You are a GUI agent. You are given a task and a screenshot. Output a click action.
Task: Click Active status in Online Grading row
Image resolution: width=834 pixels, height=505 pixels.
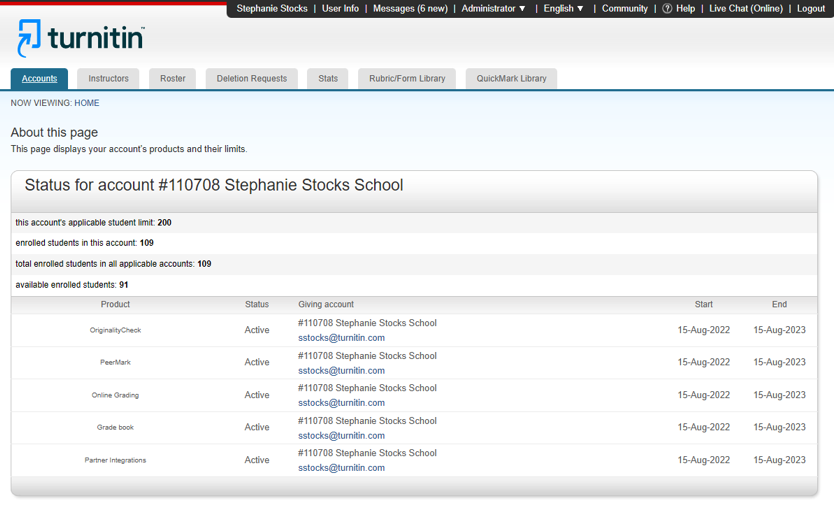tap(257, 395)
